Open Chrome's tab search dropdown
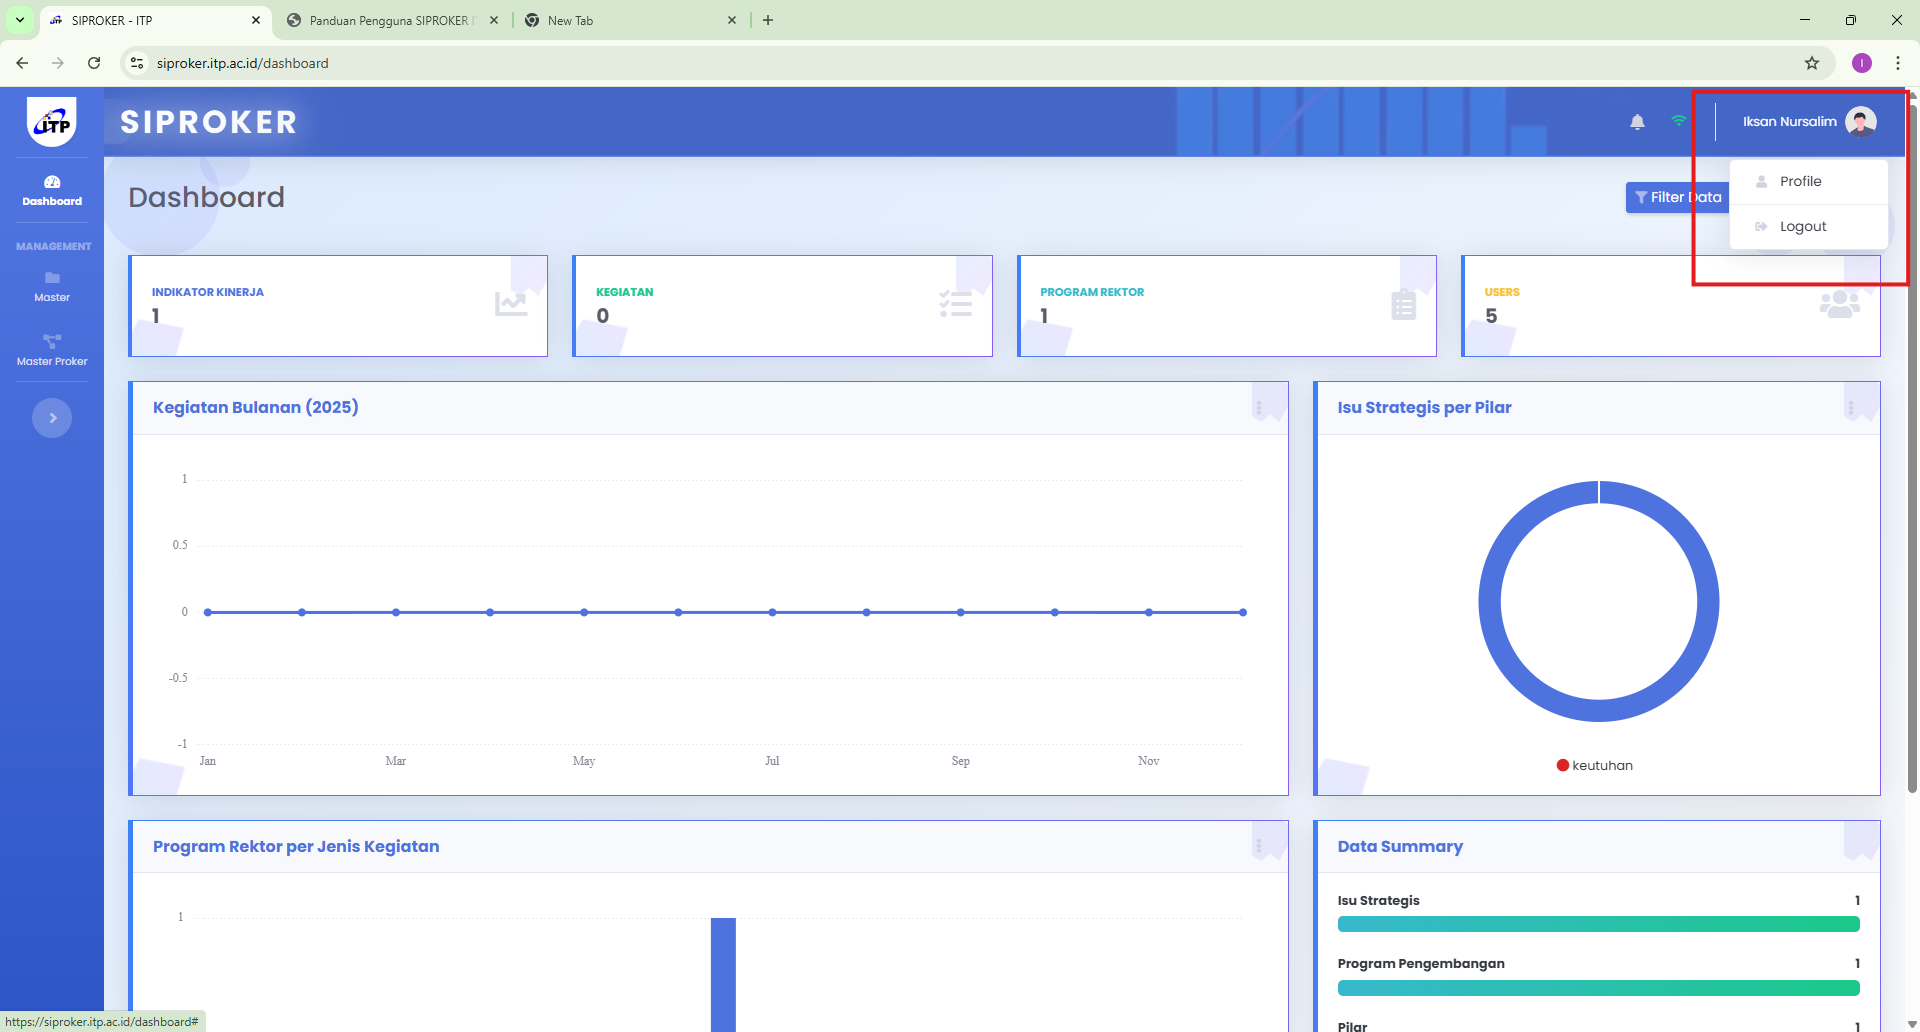Viewport: 1920px width, 1032px height. pyautogui.click(x=18, y=19)
